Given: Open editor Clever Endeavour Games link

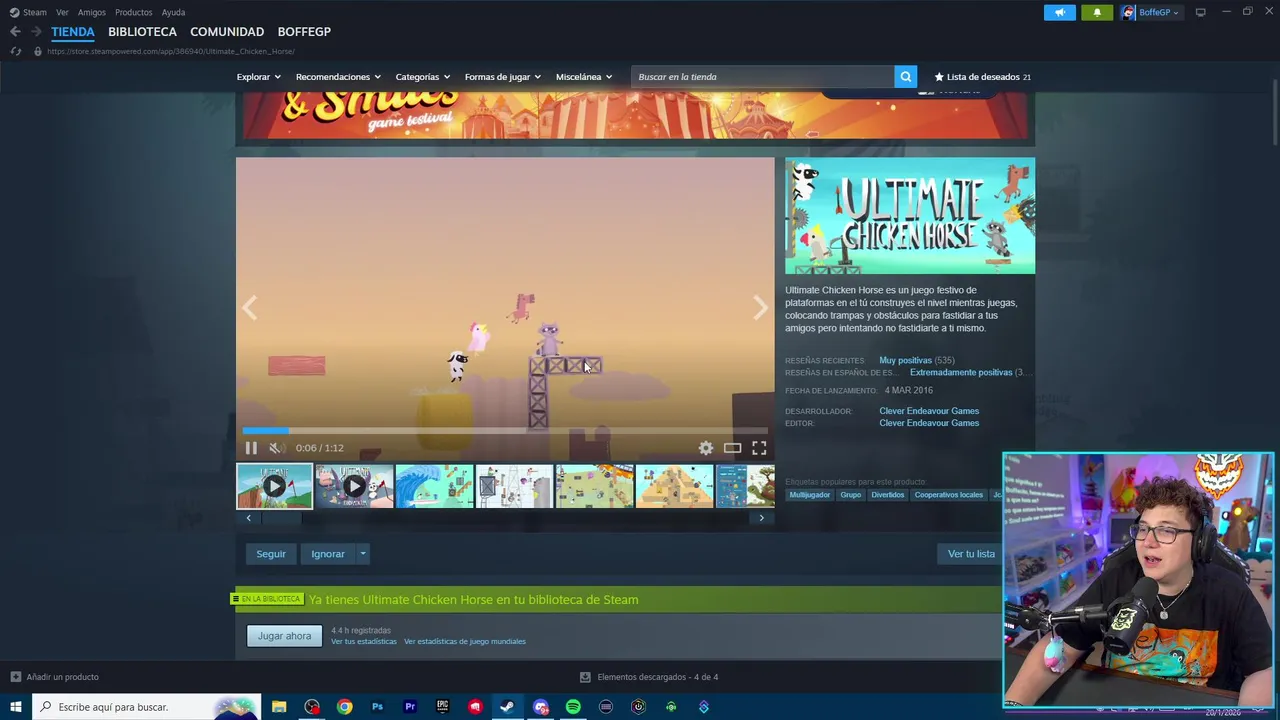Looking at the screenshot, I should coord(929,423).
